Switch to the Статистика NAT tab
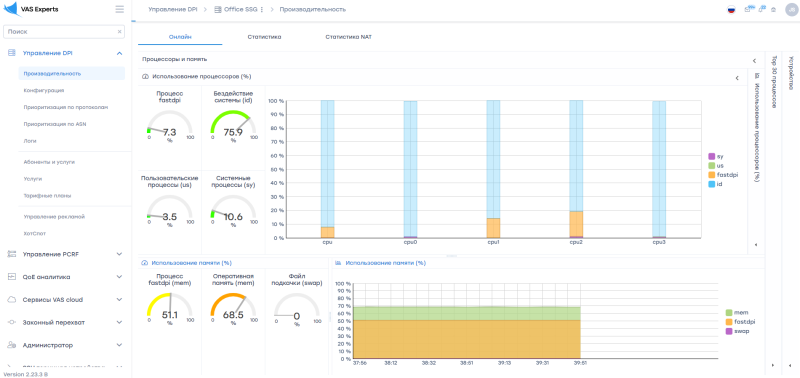800x378 pixels. pyautogui.click(x=348, y=37)
